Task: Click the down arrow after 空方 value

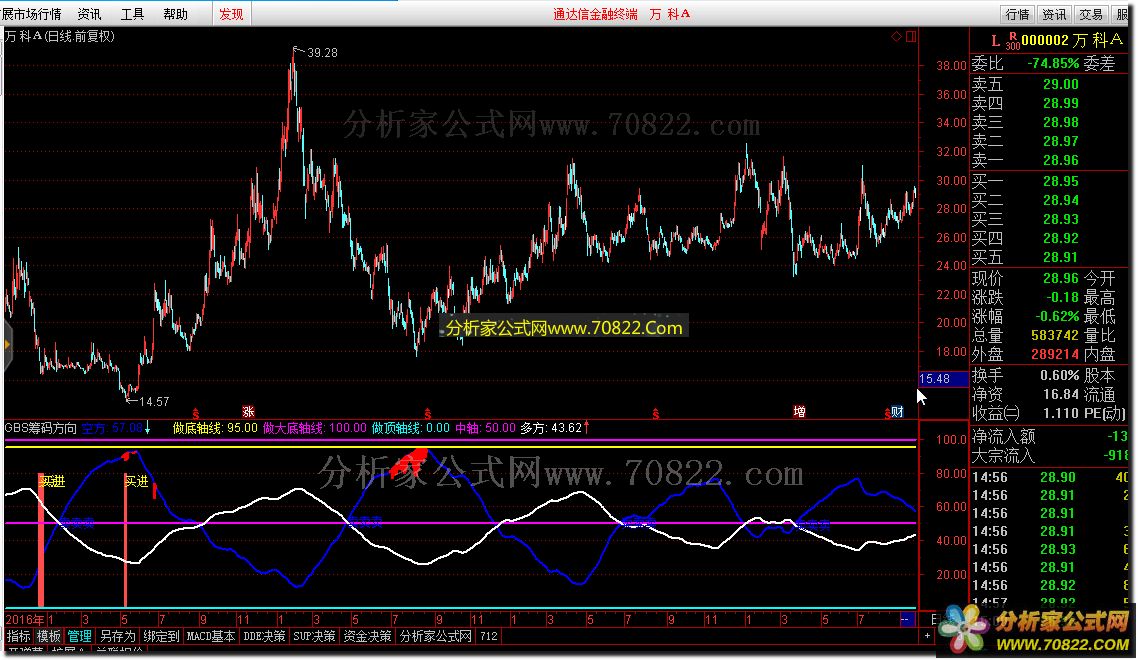Action: (x=147, y=428)
